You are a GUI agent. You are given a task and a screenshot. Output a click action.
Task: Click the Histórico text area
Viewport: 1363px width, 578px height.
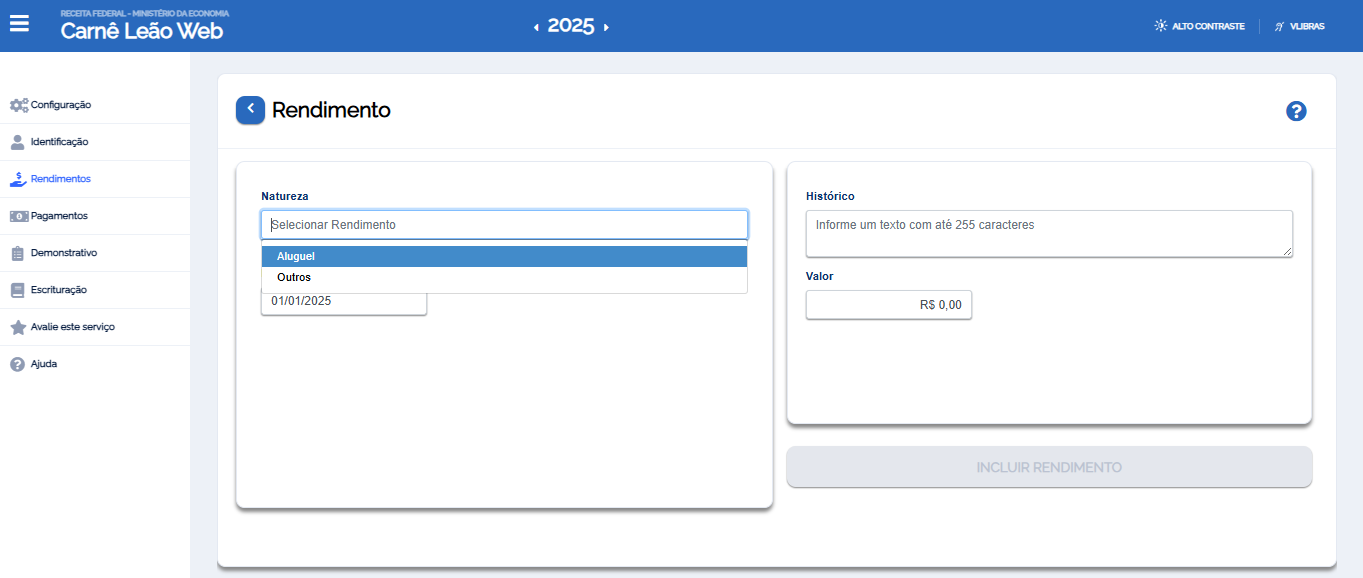tap(1049, 233)
